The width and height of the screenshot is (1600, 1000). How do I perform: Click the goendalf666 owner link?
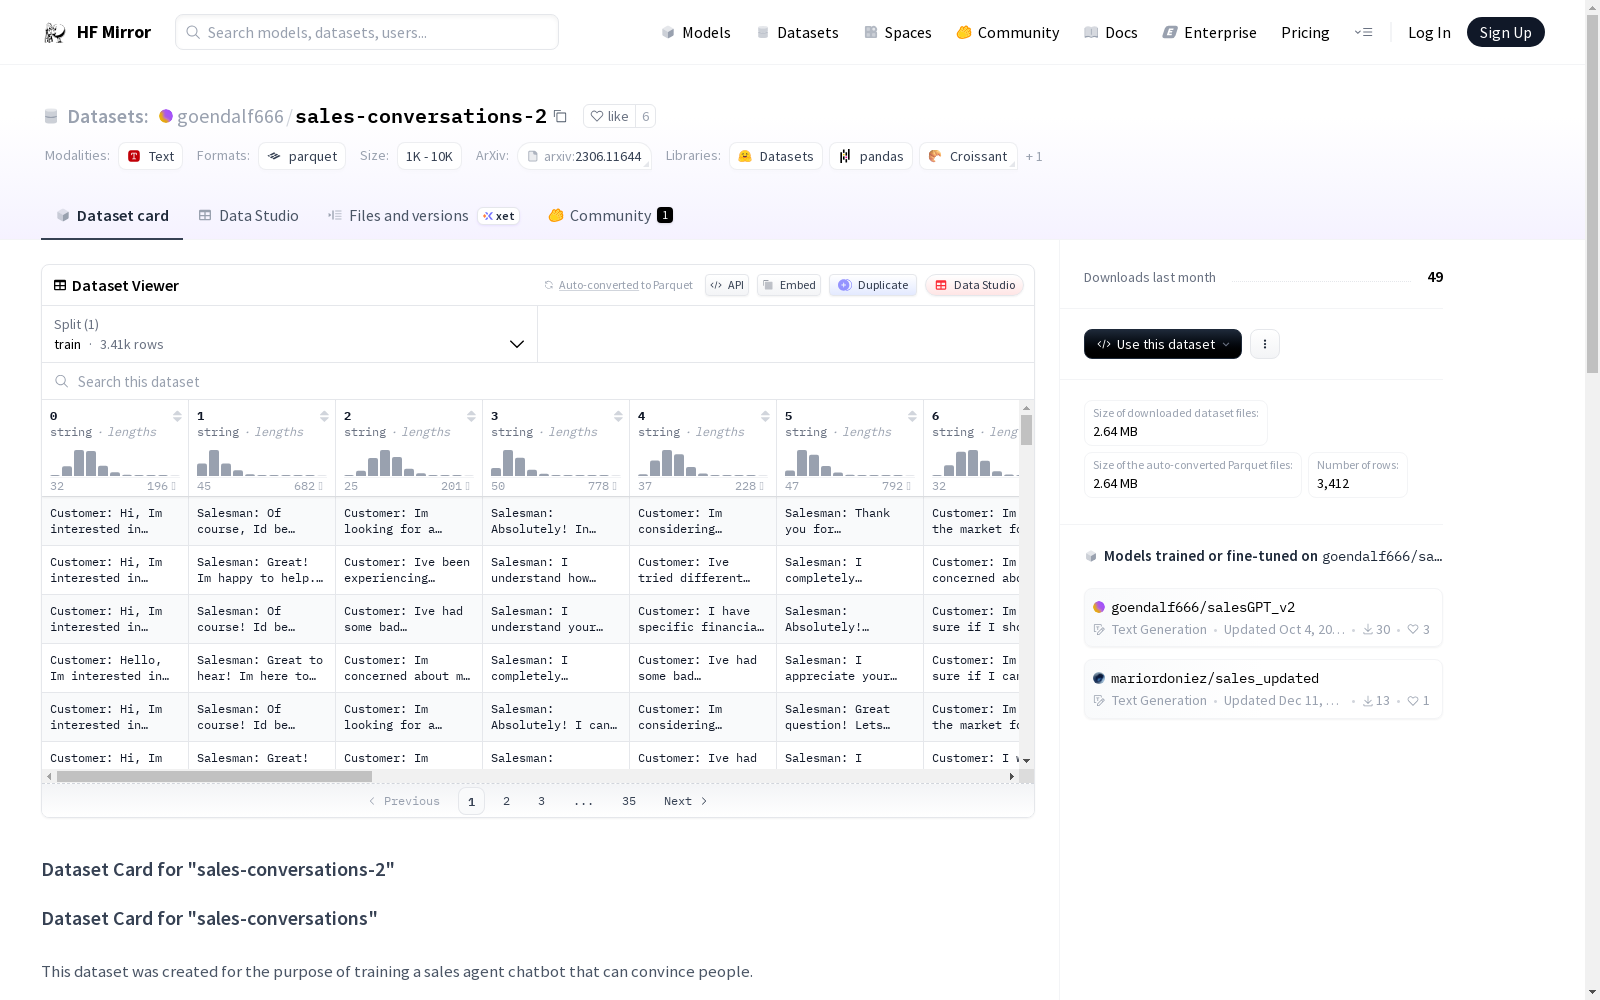tap(230, 116)
